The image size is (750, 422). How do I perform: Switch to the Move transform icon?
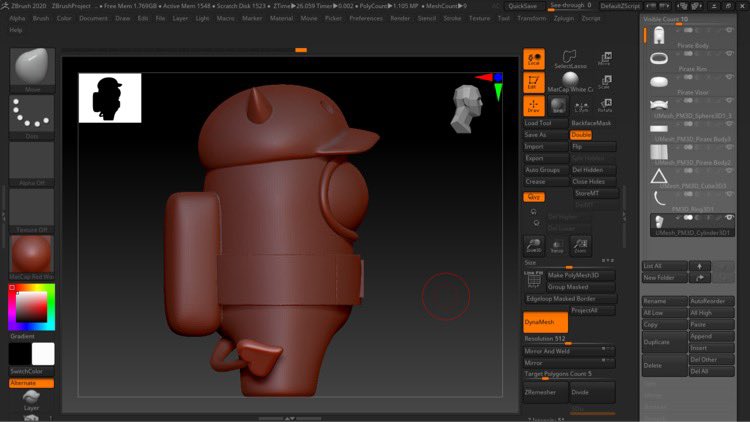(x=605, y=59)
